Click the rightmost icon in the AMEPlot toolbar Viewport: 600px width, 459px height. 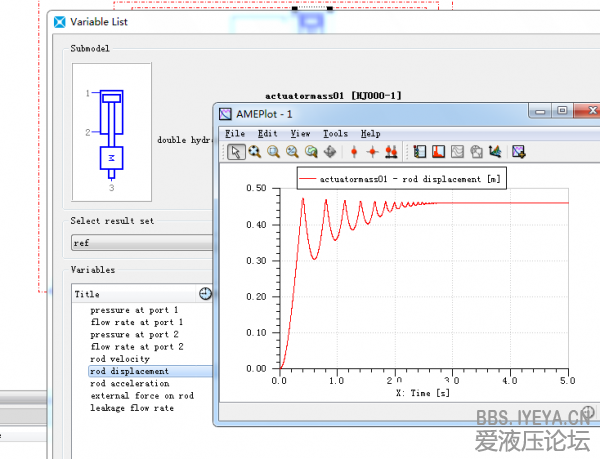pos(518,152)
